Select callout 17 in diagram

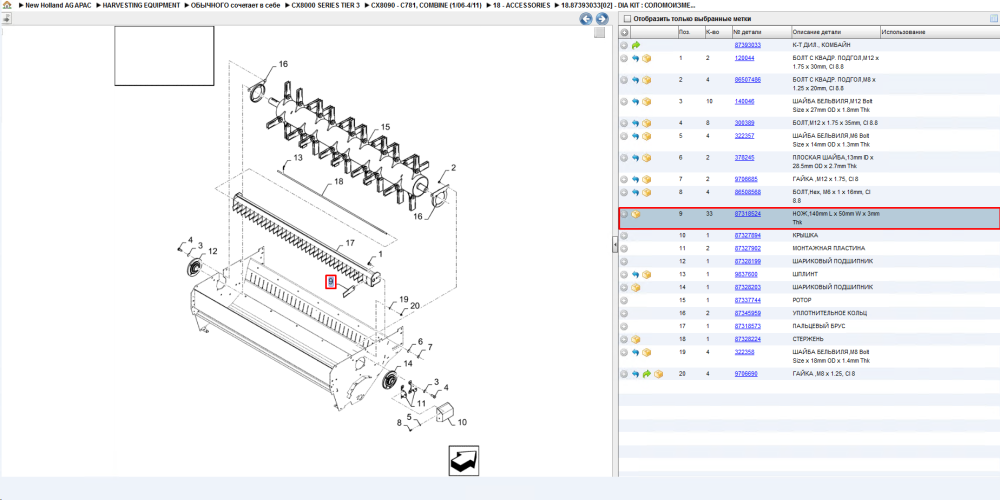coord(349,243)
